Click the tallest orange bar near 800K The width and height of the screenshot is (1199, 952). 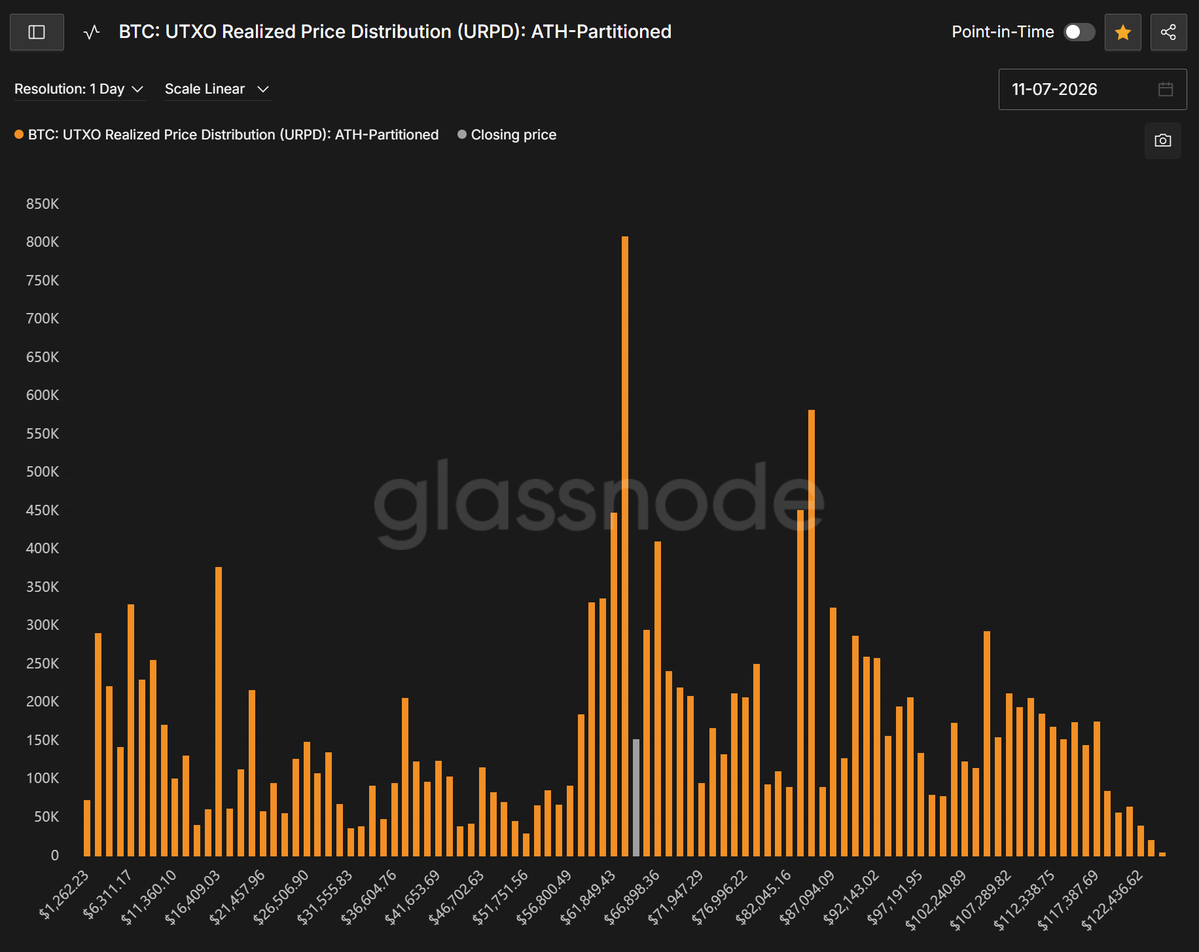625,546
